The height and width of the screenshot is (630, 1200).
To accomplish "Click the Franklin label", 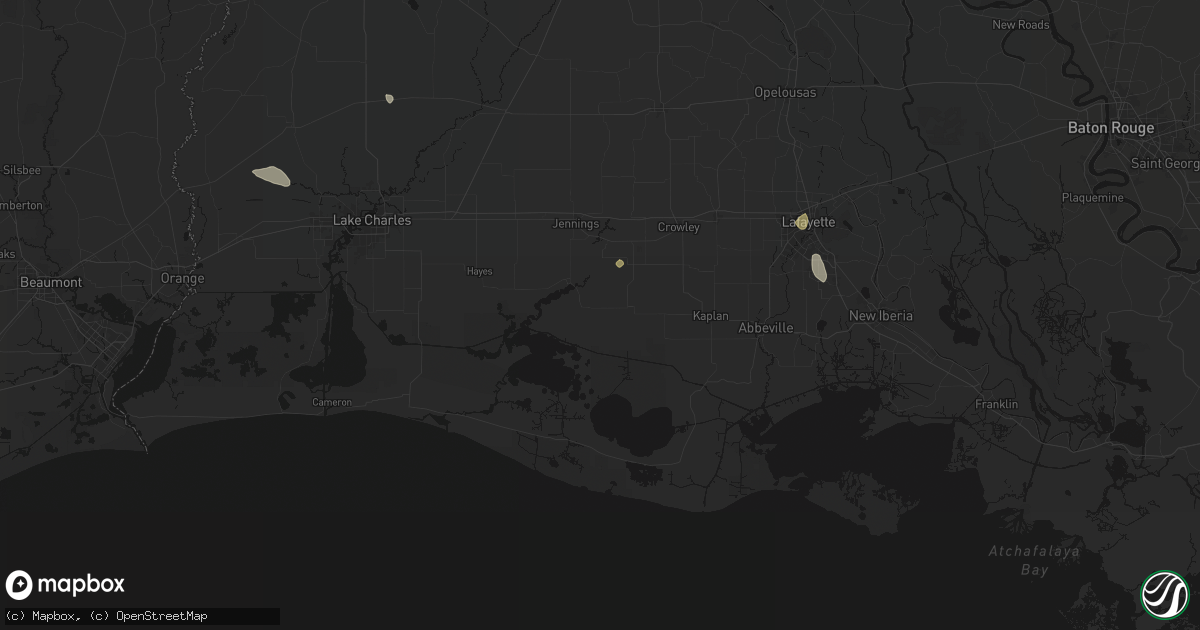I will [x=997, y=404].
